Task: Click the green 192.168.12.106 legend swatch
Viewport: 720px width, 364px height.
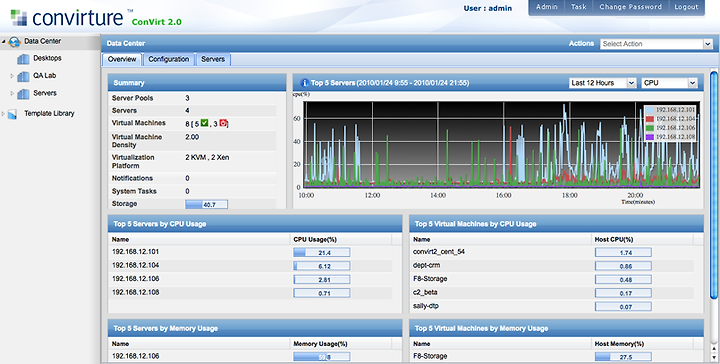Action: (650, 128)
